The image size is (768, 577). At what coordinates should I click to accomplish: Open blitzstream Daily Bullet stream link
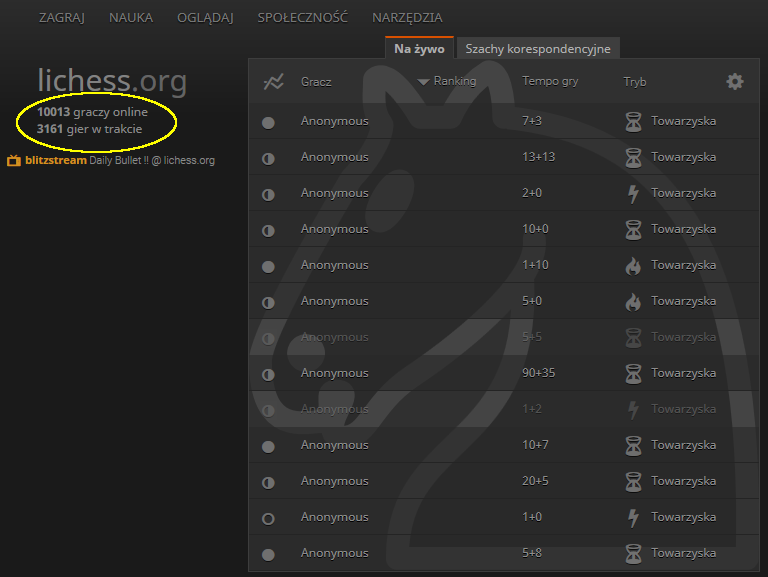pyautogui.click(x=120, y=160)
